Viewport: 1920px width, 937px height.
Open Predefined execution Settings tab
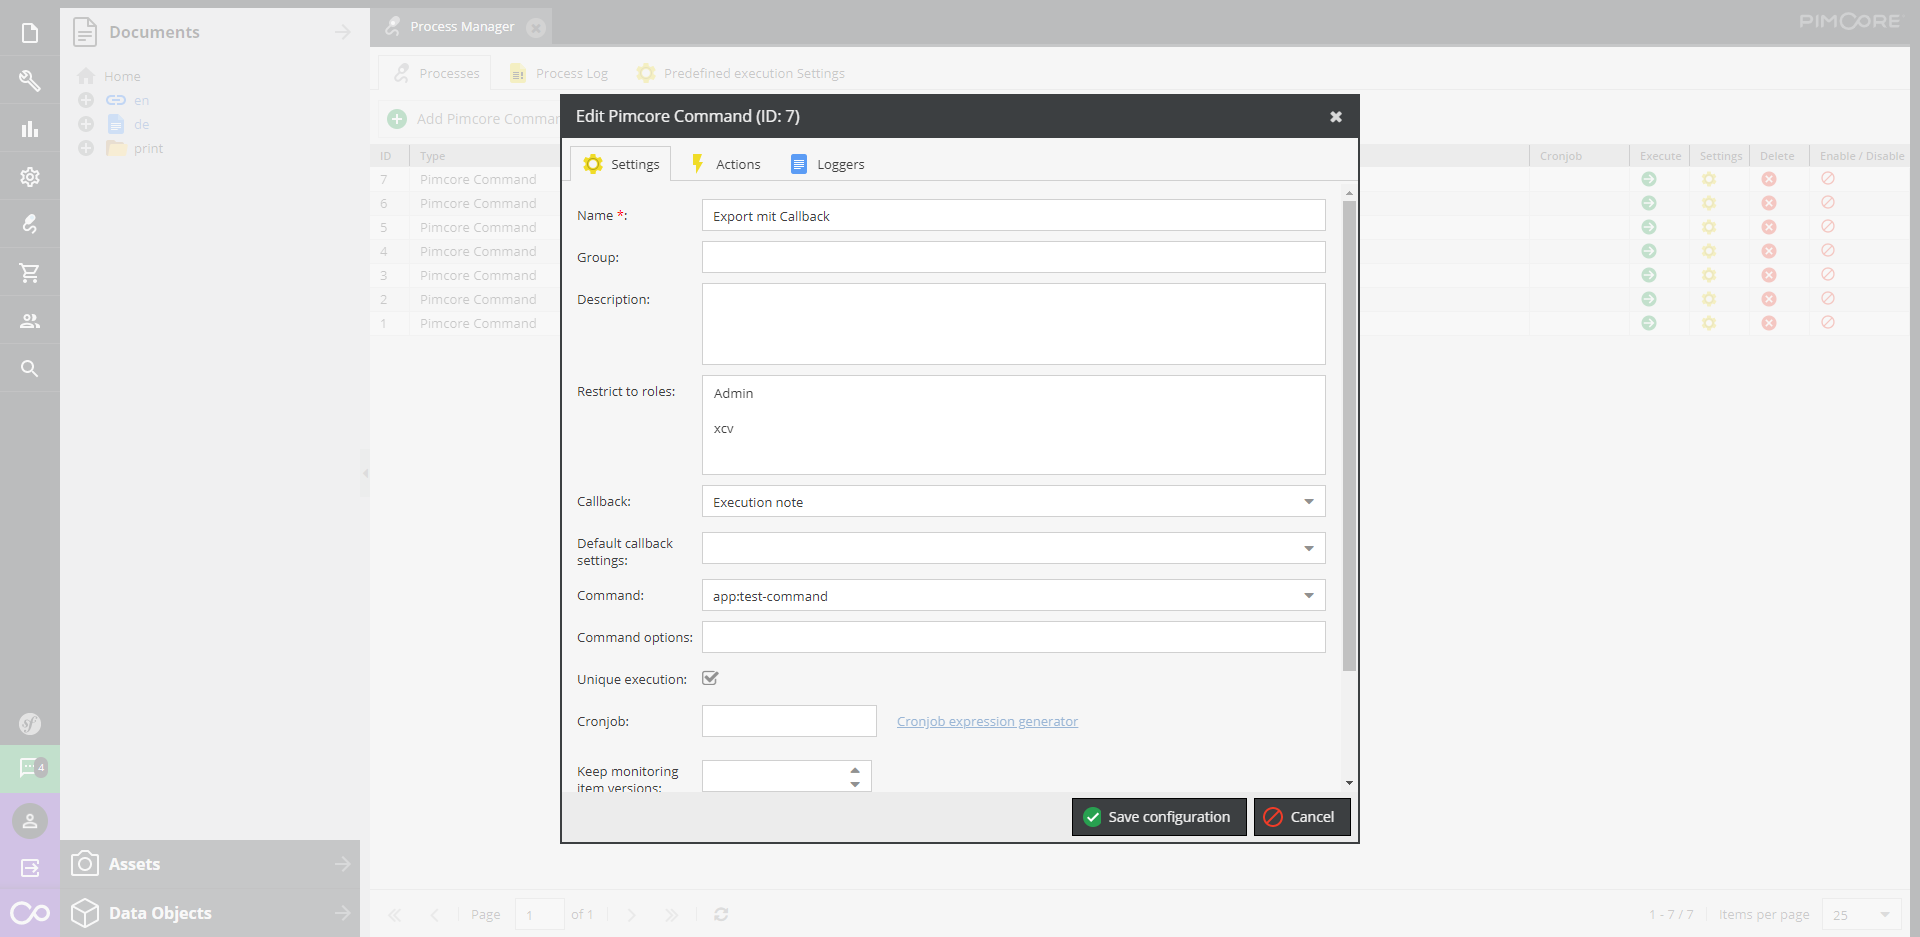pyautogui.click(x=741, y=73)
